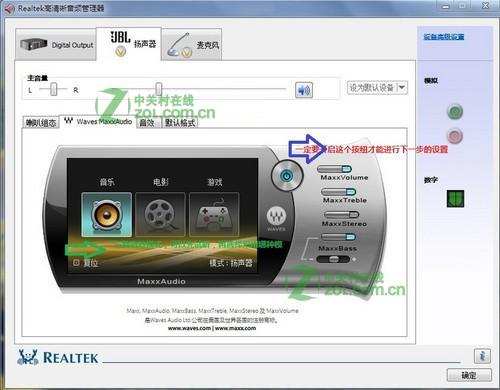The width and height of the screenshot is (500, 390).
Task: Click the information i button
Action: point(482,356)
